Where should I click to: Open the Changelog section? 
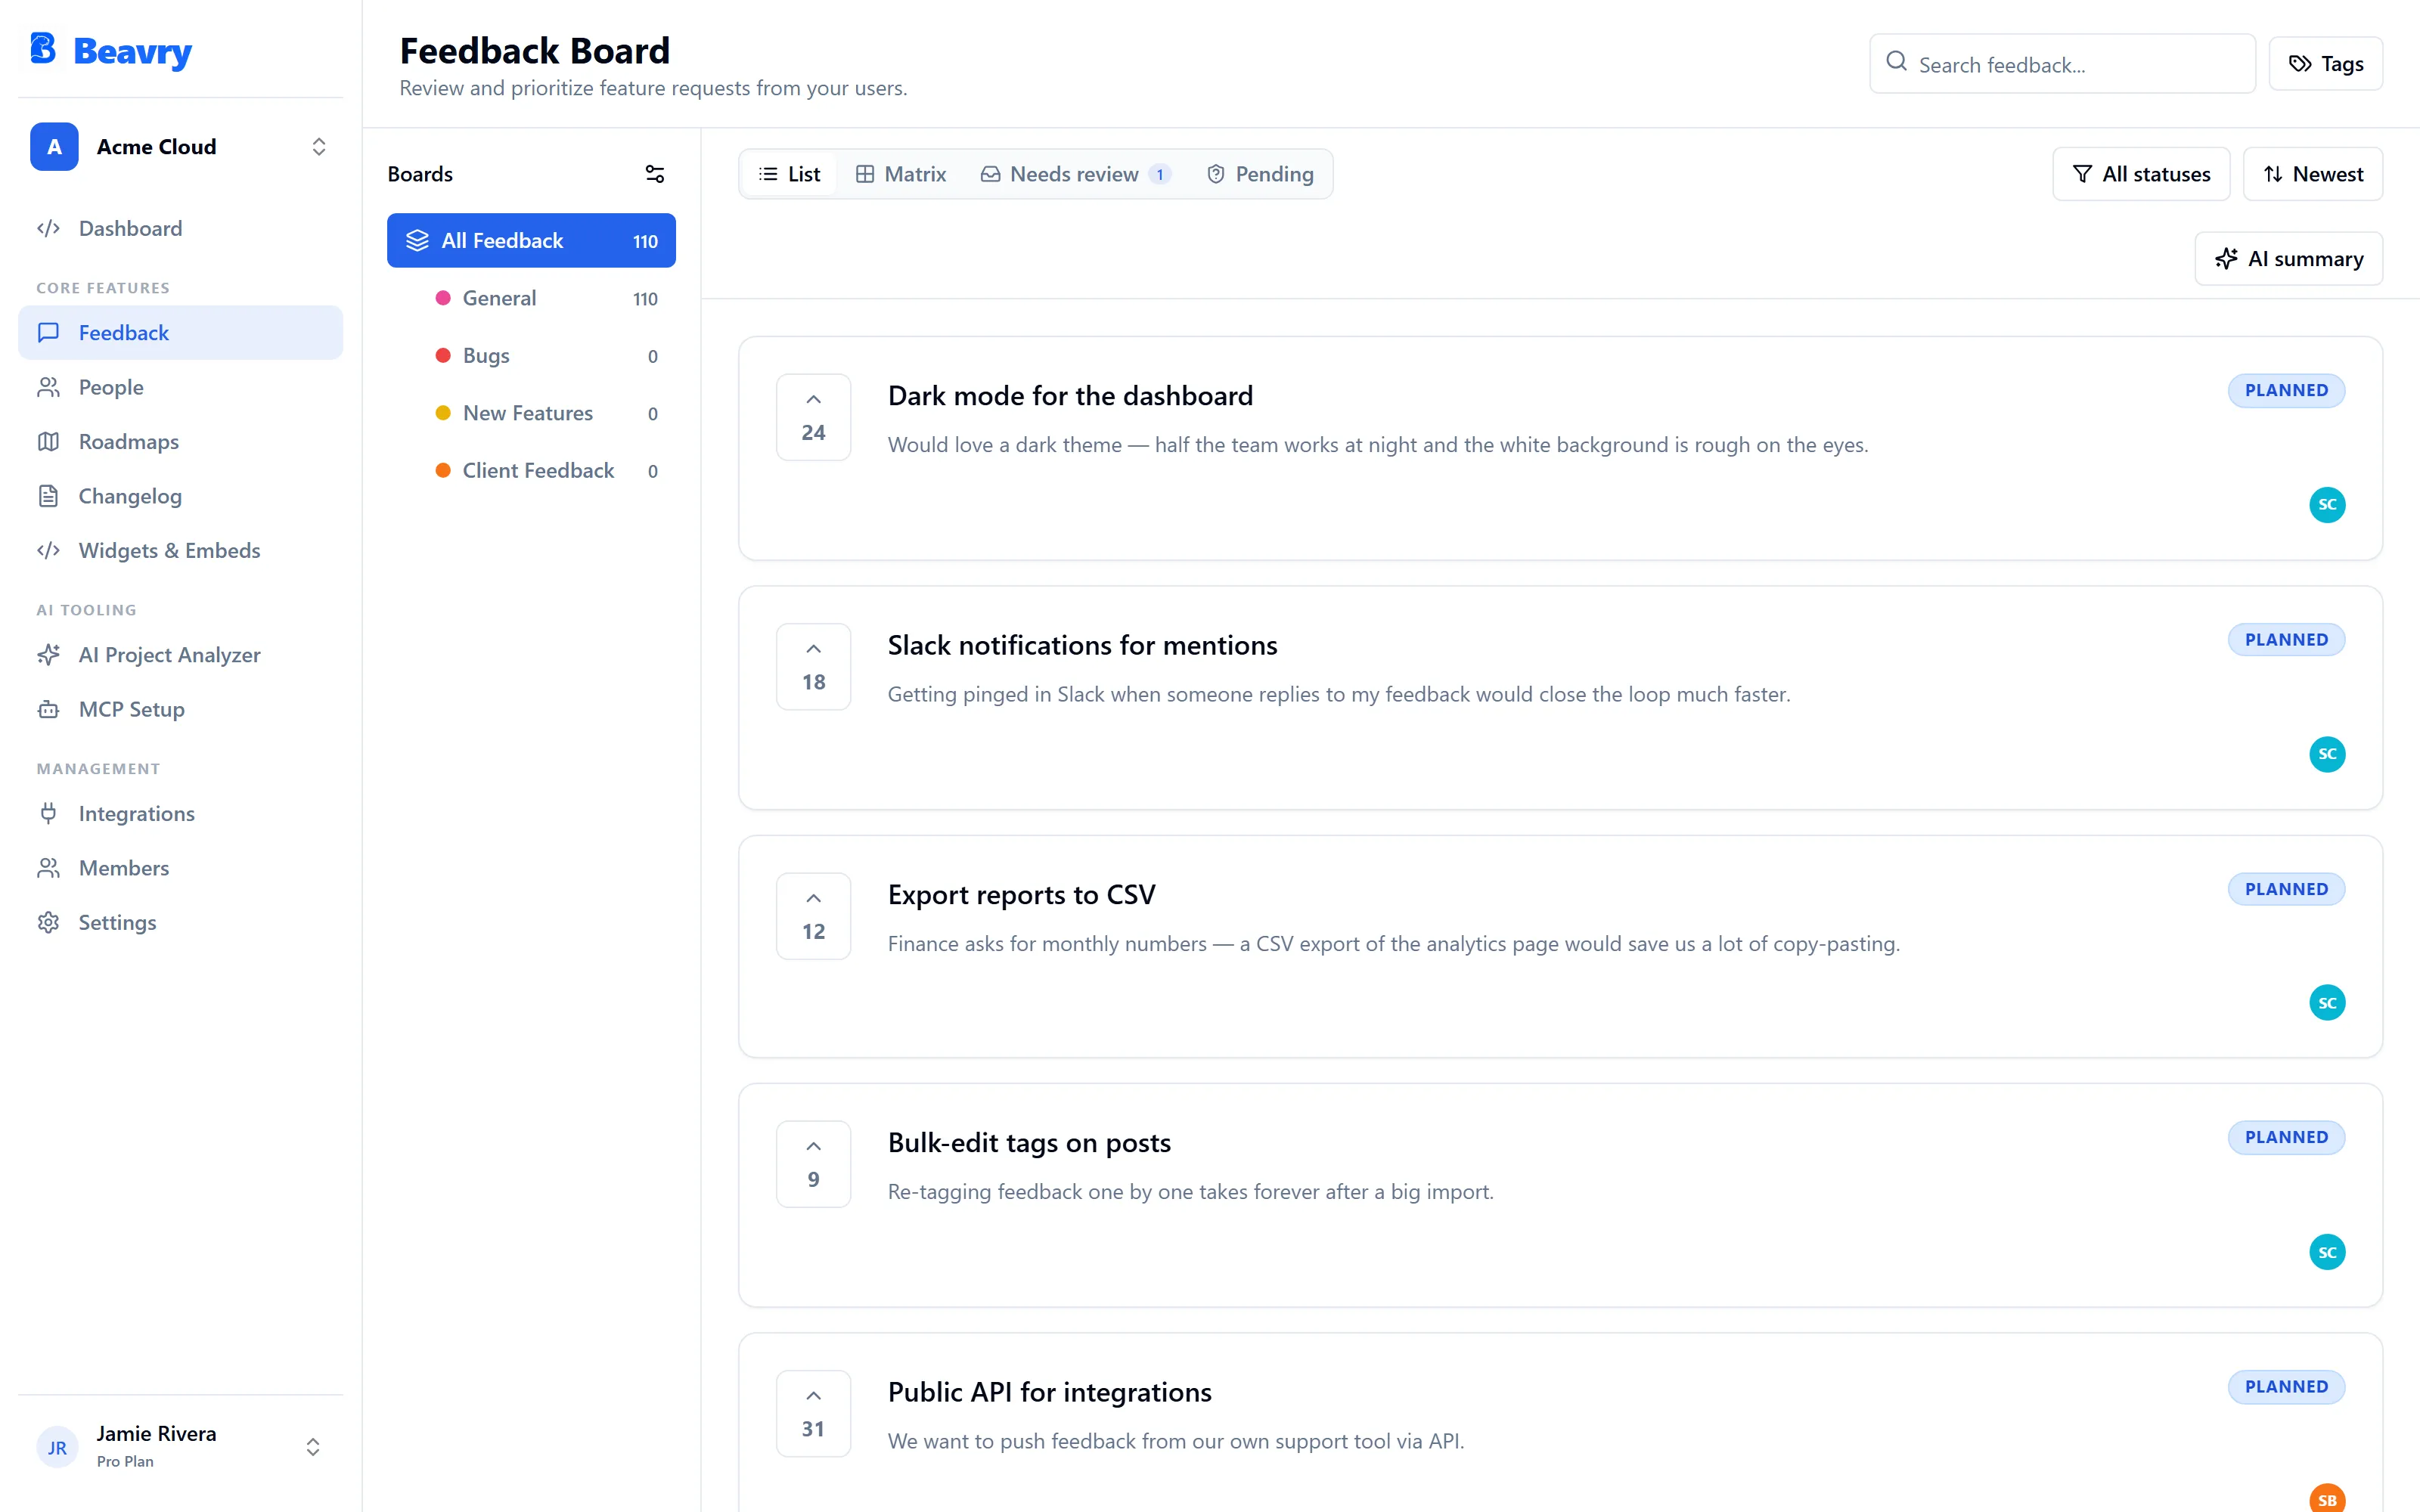180,496
